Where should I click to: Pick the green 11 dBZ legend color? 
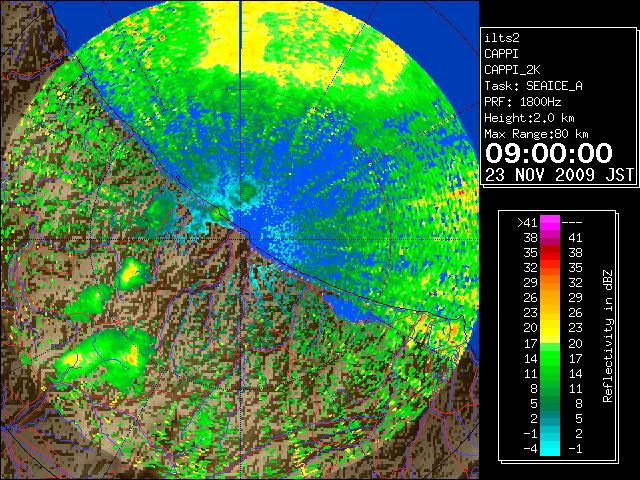click(550, 373)
